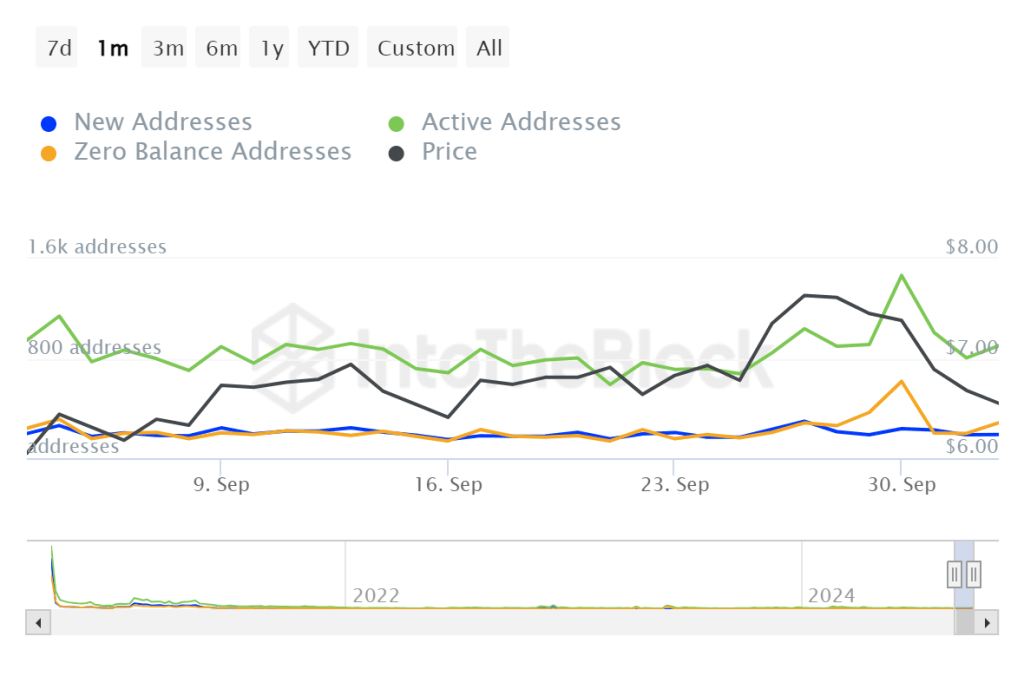Click the orange Zero Balance legend dot
Screen dimensions: 1024x676
48,153
